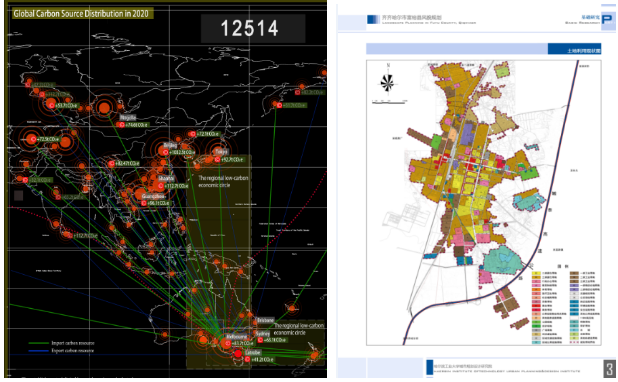Click the Brisbane city label
Screen dimensions: 618x382
pos(265,321)
